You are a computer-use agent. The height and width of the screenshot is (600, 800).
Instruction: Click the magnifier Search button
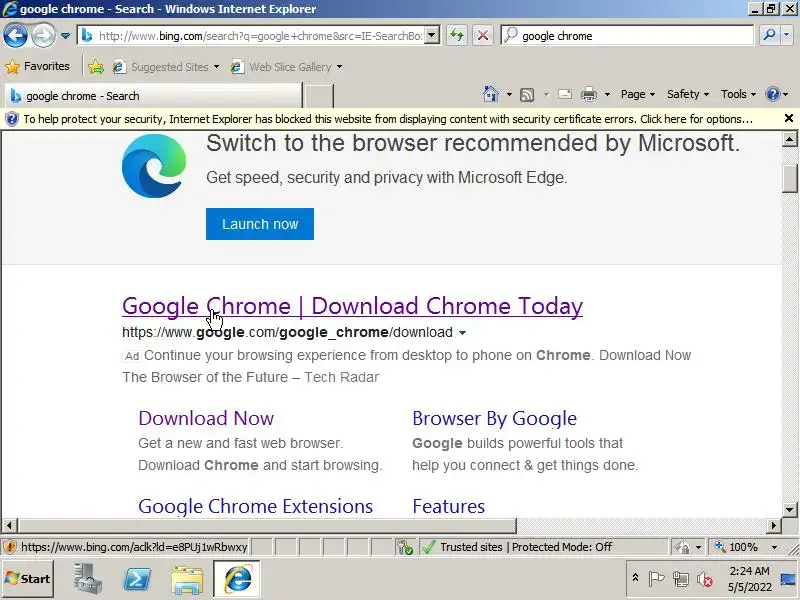pyautogui.click(x=769, y=35)
